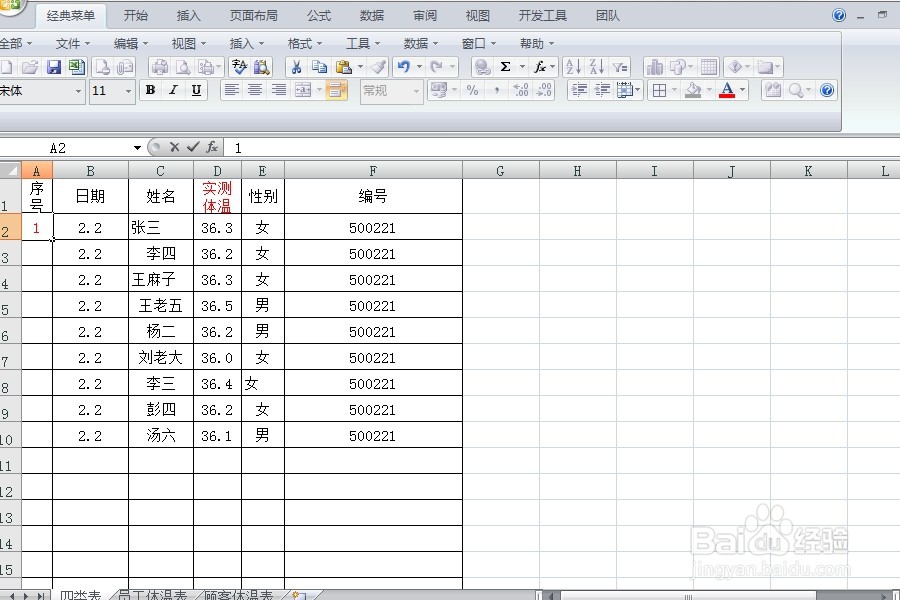
Task: Open the Insert Function icon
Action: 540,66
